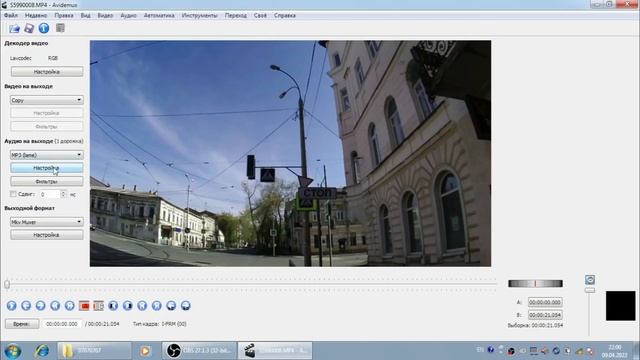
Task: Click the audio output Настройка button
Action: coord(47,168)
